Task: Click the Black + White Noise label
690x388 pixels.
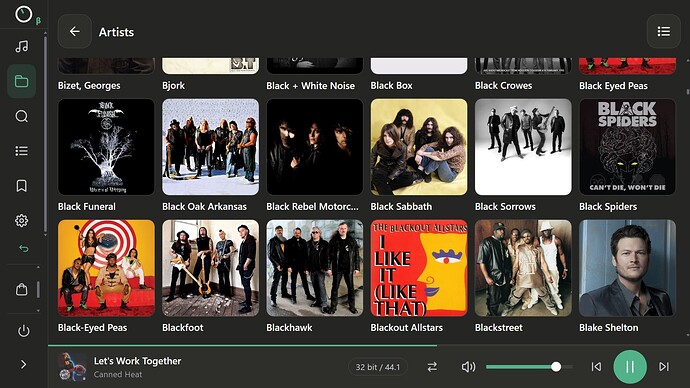Action: (x=310, y=86)
